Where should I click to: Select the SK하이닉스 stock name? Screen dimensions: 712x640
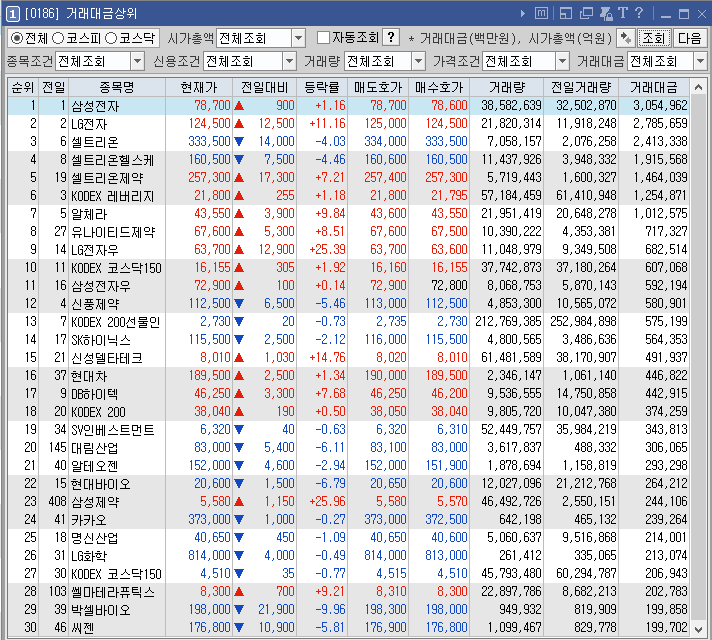click(x=101, y=340)
